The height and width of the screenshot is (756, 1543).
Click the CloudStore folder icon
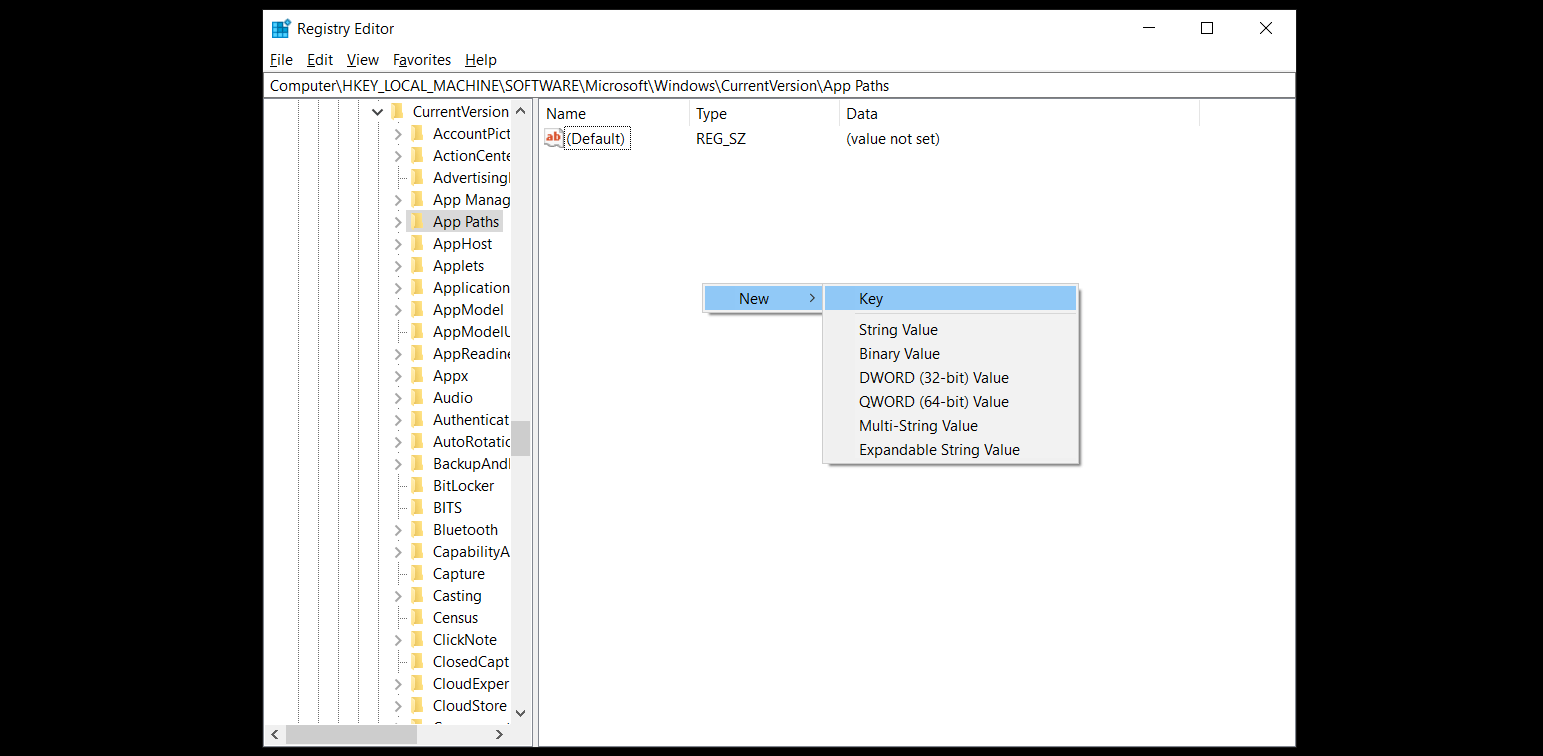[417, 706]
